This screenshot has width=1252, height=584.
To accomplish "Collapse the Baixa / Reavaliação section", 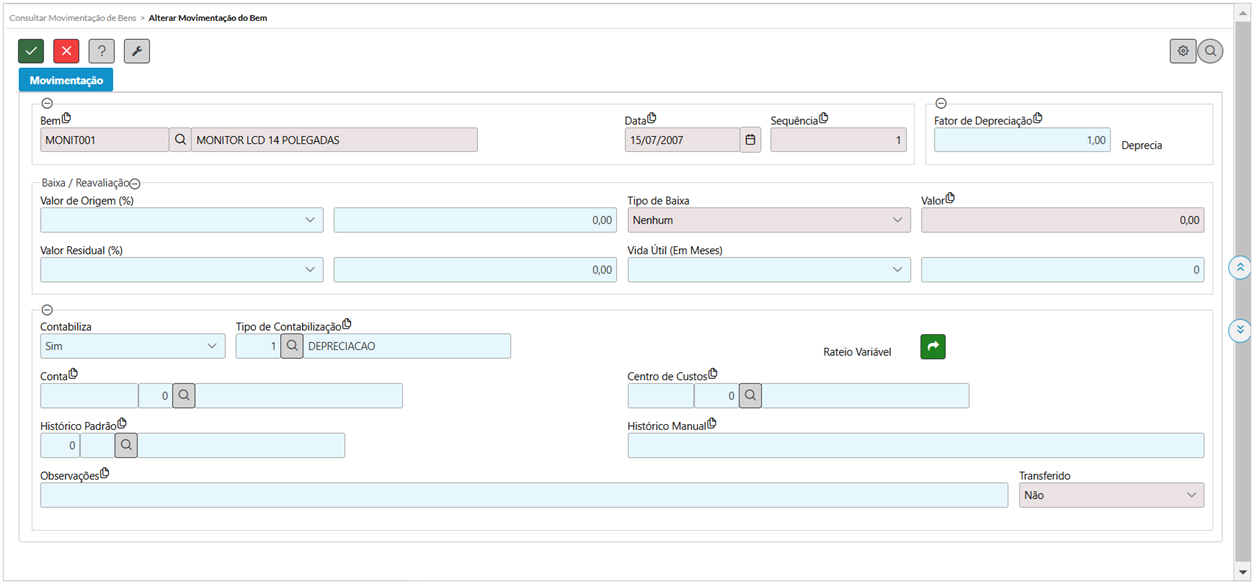I will tap(136, 184).
